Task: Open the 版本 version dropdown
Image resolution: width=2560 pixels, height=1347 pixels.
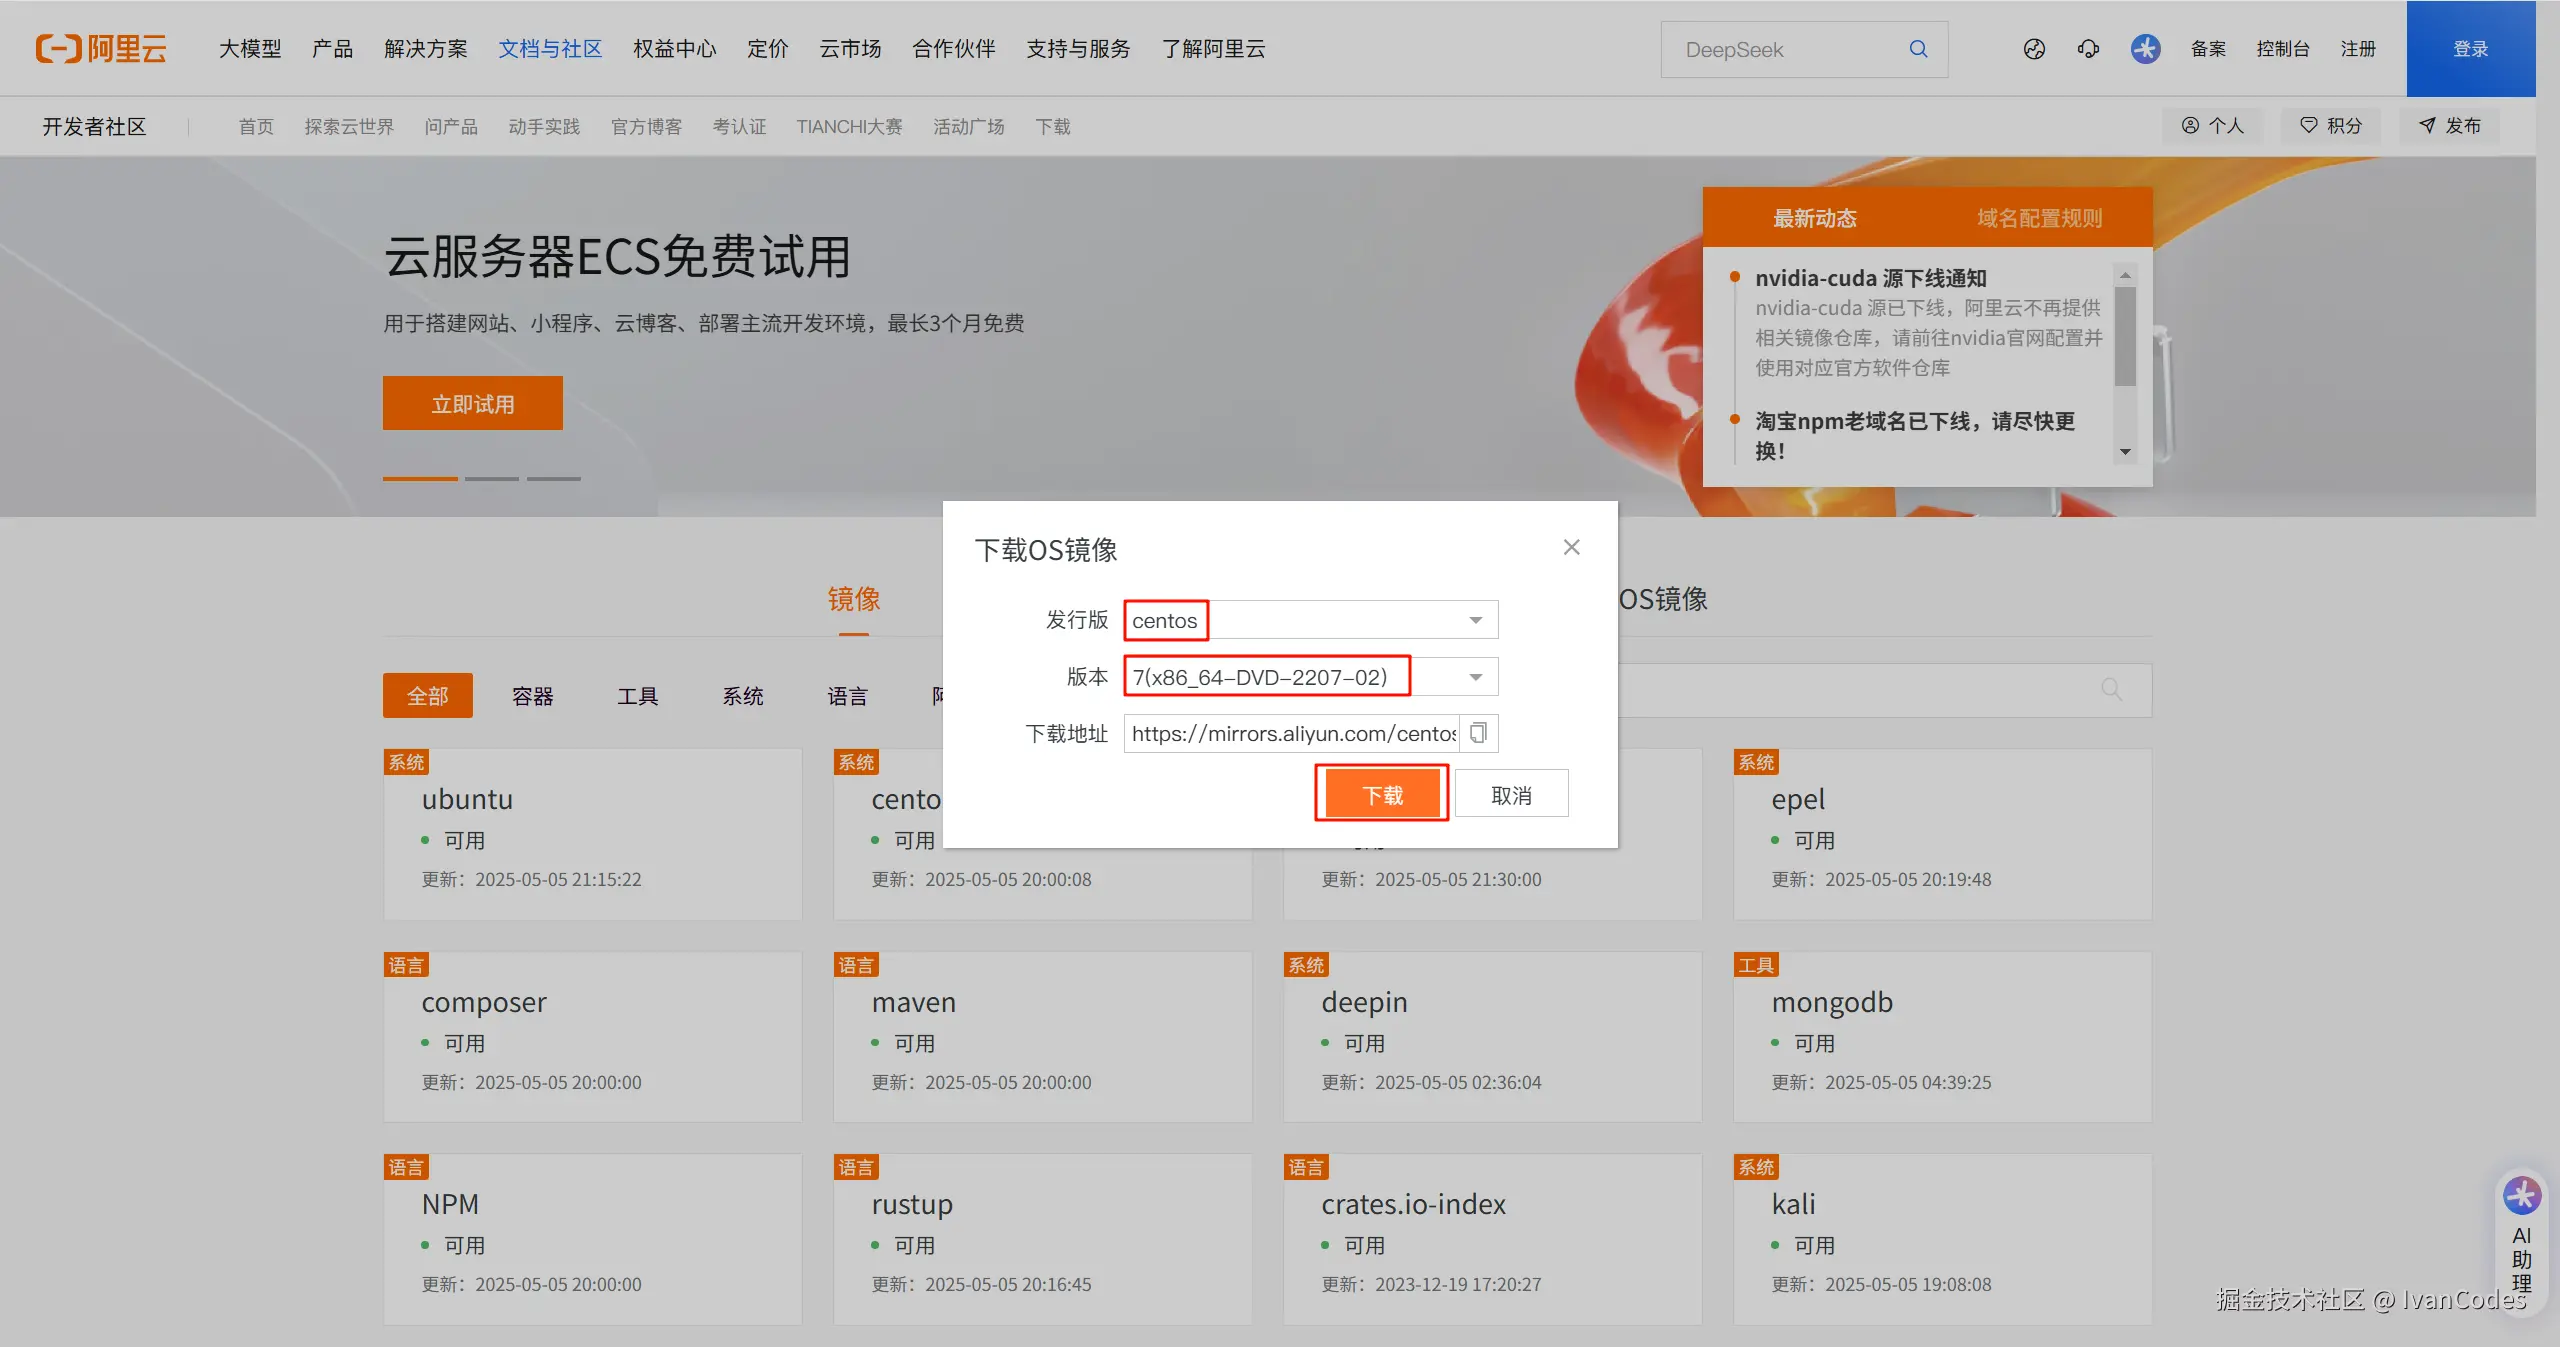Action: pos(1475,676)
